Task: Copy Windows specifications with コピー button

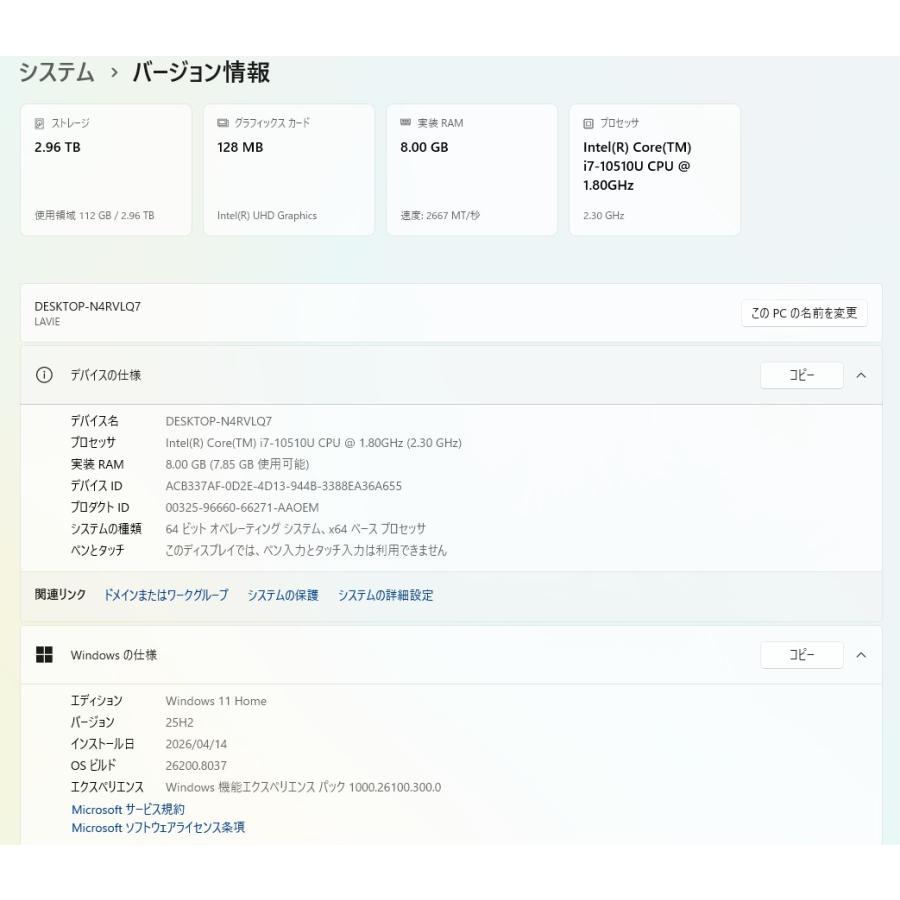Action: tap(802, 655)
